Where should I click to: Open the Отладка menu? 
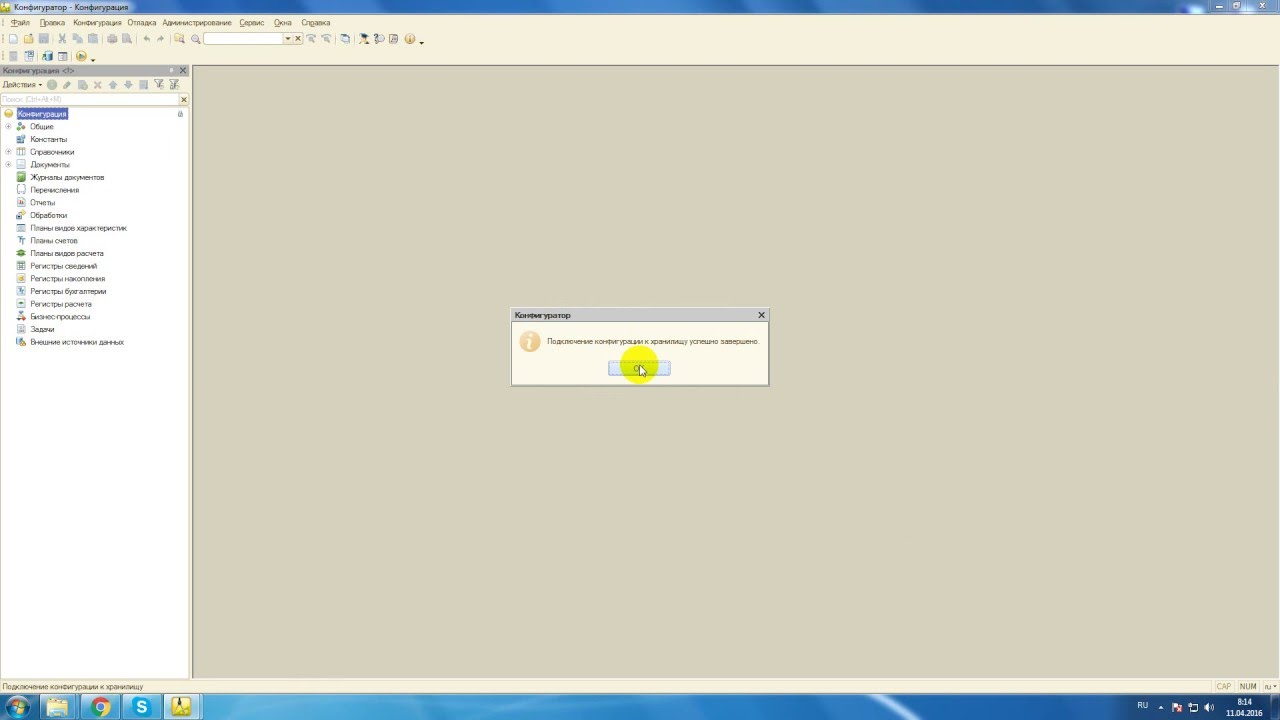(x=142, y=22)
